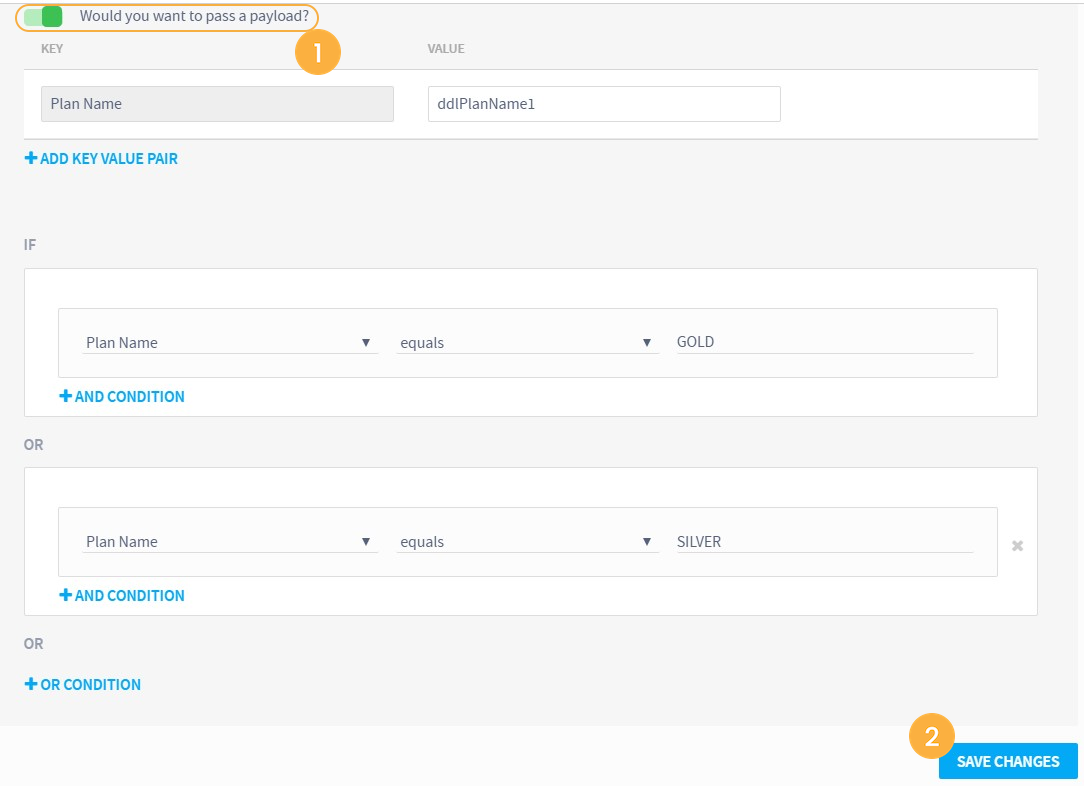Remove the SILVER condition with X icon
1084x786 pixels.
click(x=1018, y=545)
